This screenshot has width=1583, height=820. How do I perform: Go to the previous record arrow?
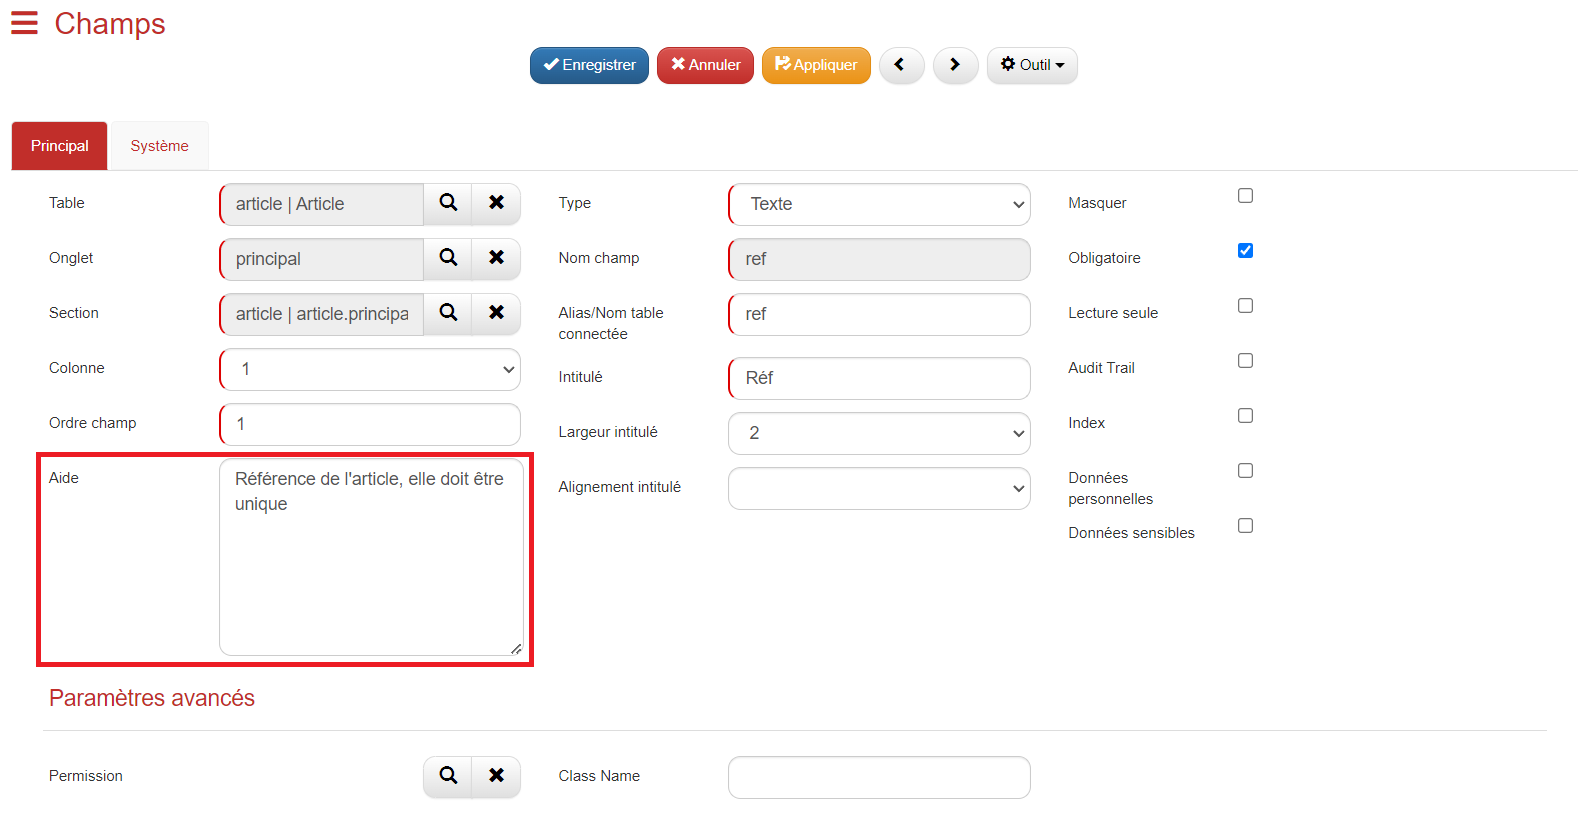pyautogui.click(x=901, y=65)
